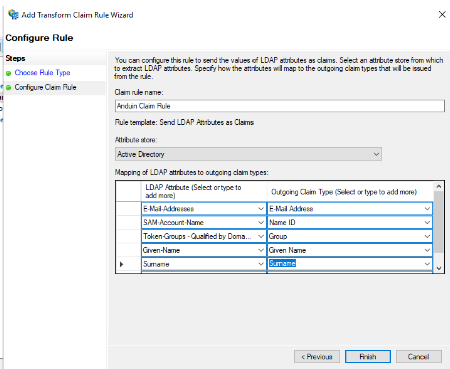Open the Attribute store Active Directory dropdown
The width and height of the screenshot is (450, 369).
248,154
